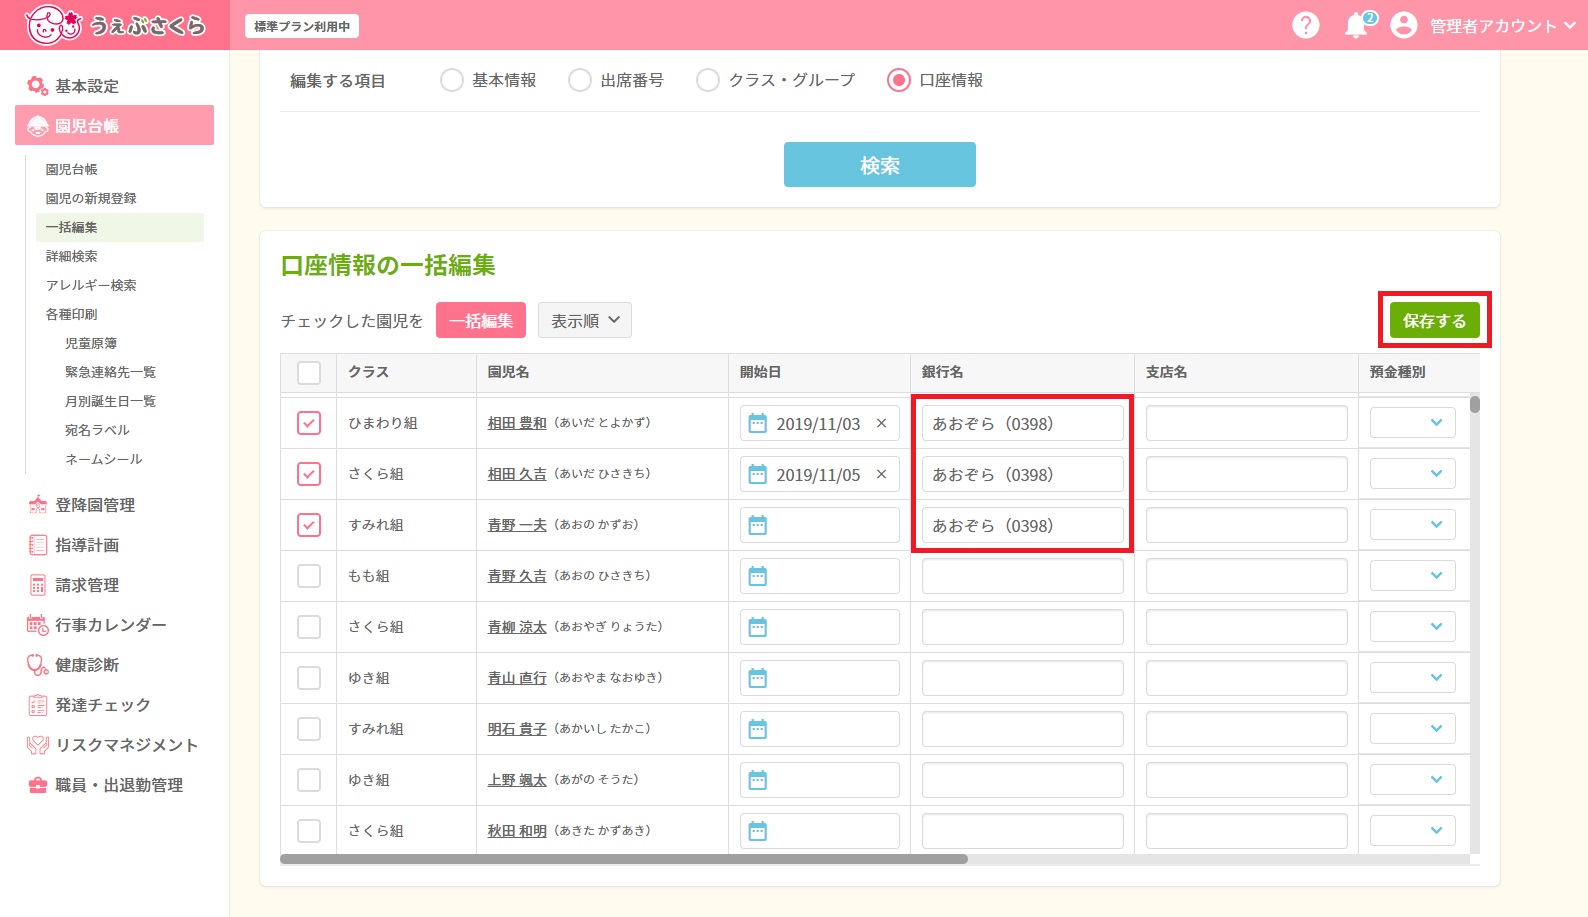
Task: Open calendar icon for 青野 一夫
Action: [758, 525]
